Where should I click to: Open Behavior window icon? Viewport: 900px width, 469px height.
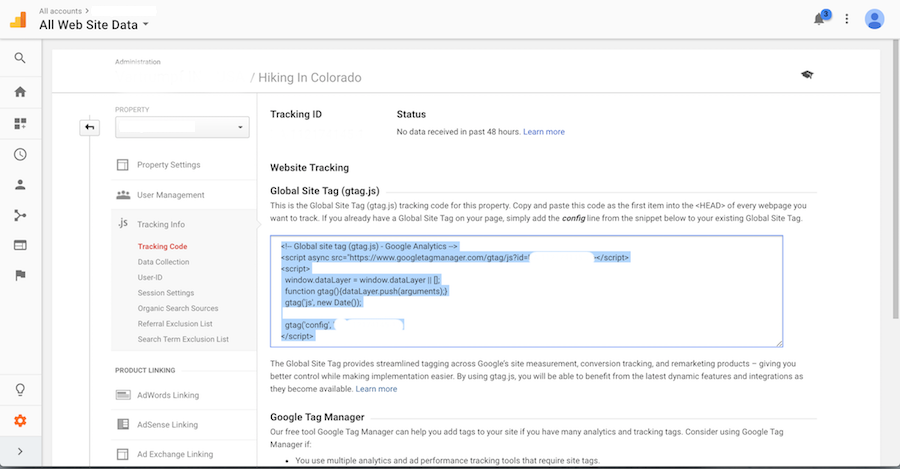[x=20, y=245]
